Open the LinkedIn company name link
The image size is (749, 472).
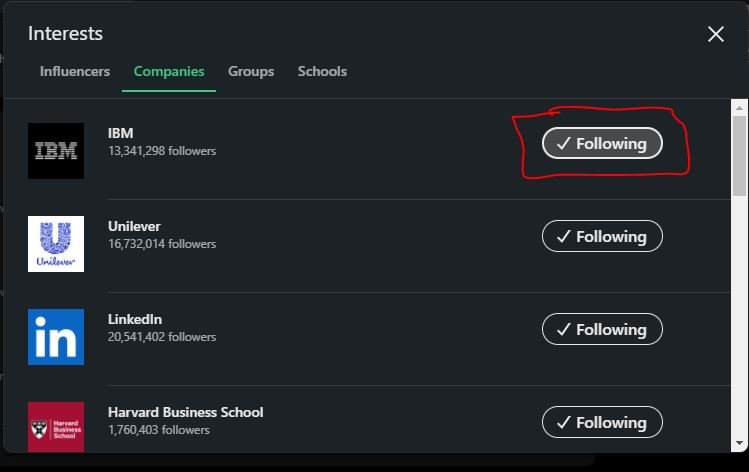click(135, 319)
